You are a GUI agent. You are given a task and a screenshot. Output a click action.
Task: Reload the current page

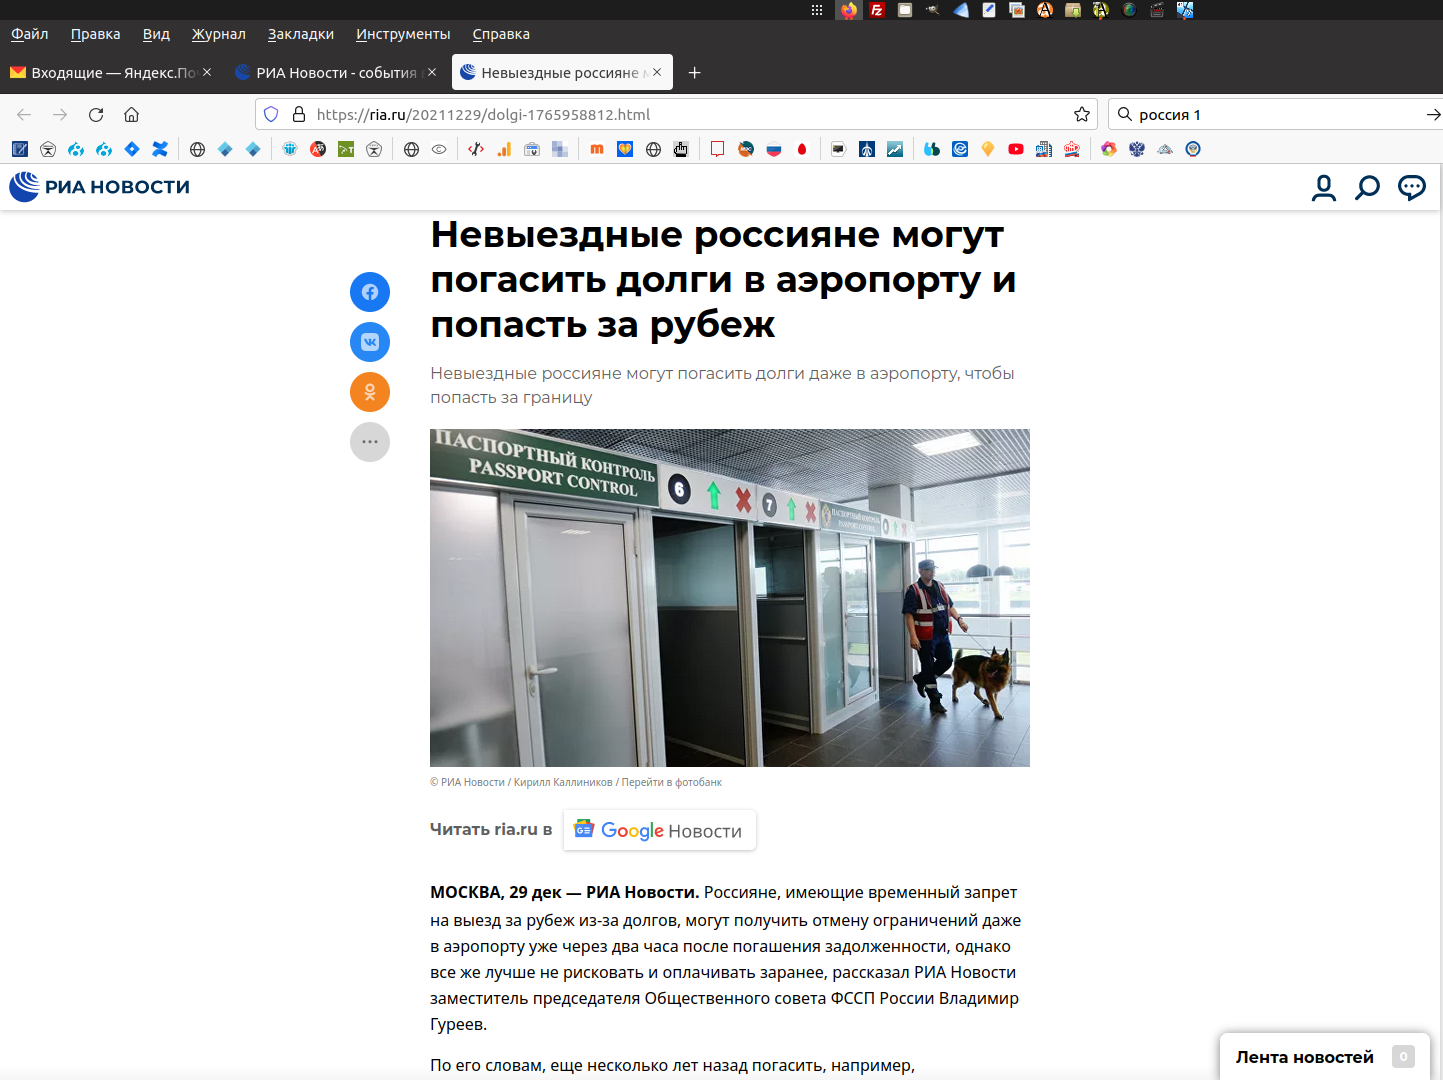[x=96, y=115]
